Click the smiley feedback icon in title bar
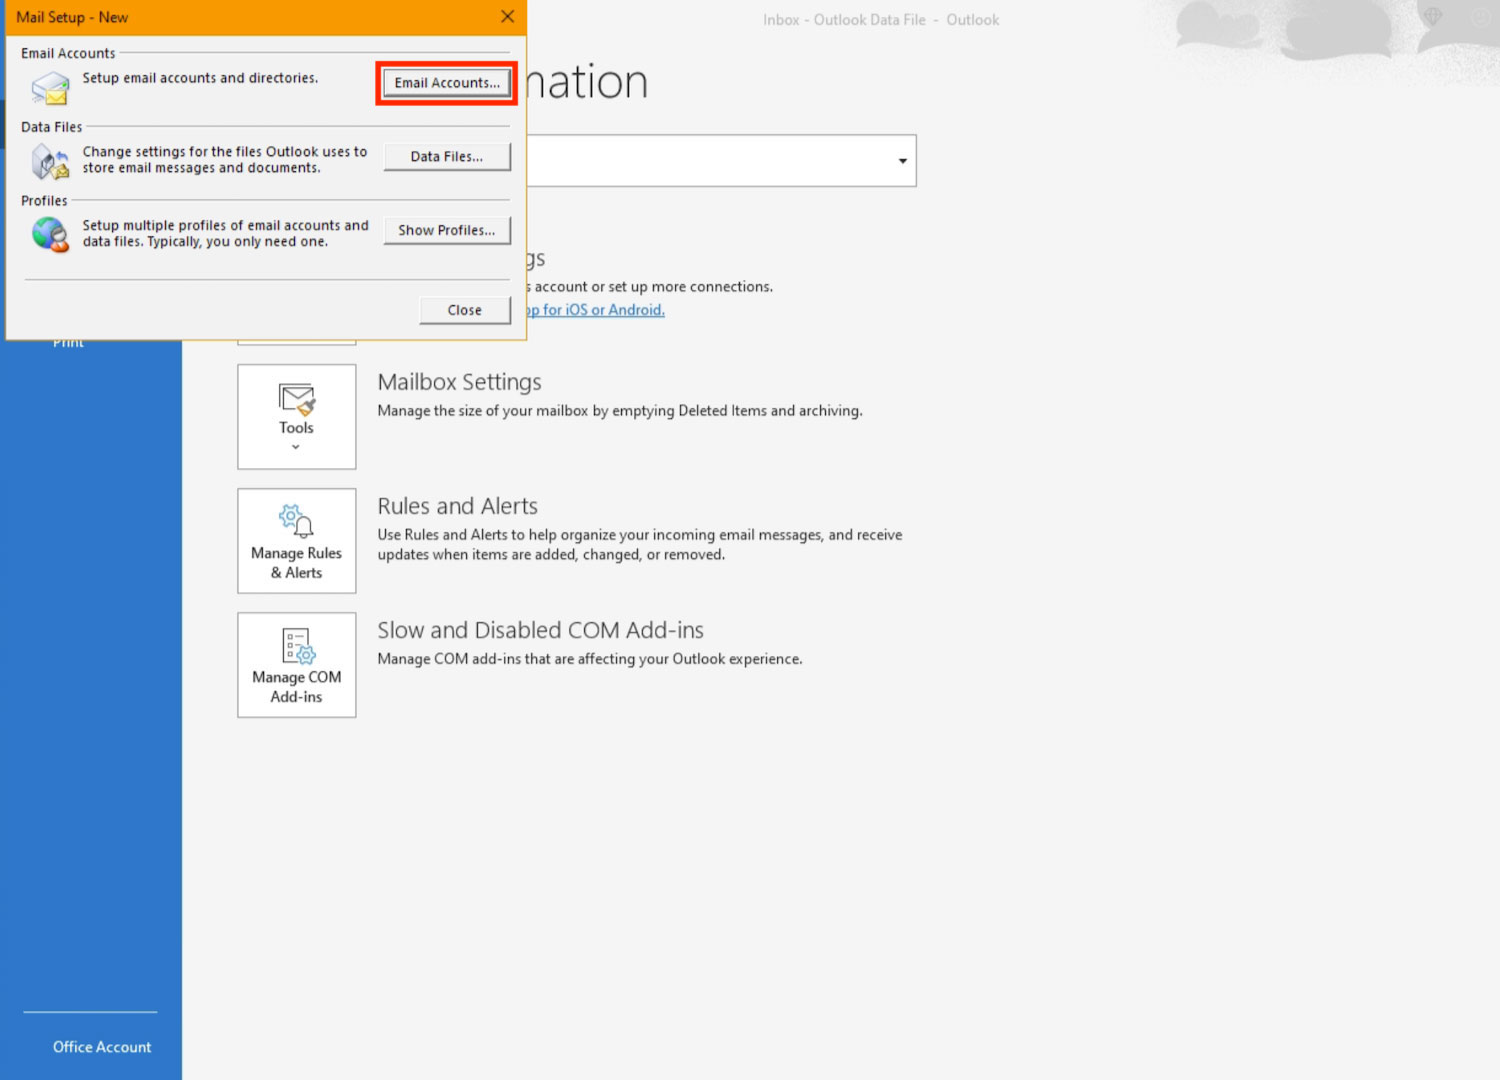Screen dimensions: 1500x1080 (x=1481, y=17)
